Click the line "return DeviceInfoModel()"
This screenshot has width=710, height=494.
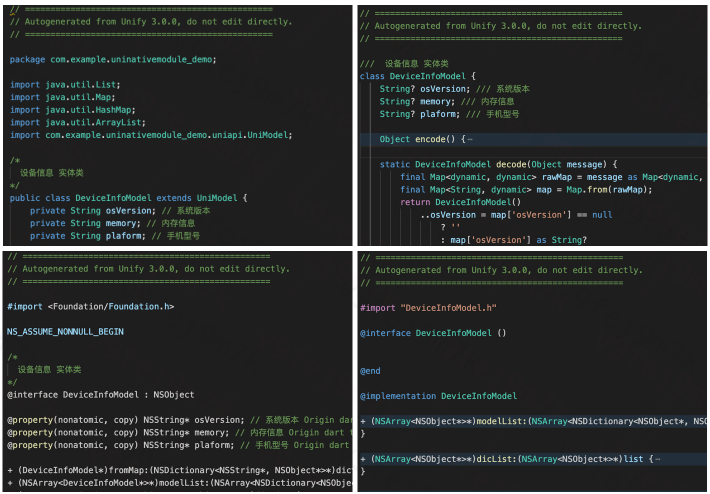(461, 202)
